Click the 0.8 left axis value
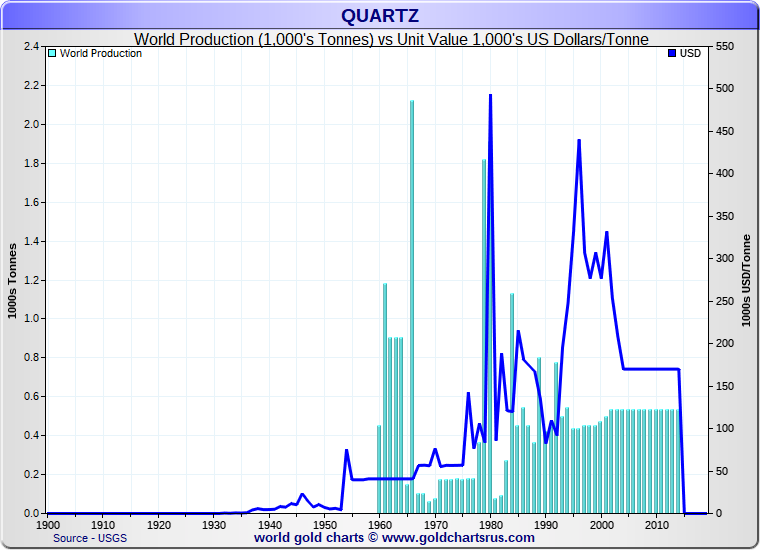 pyautogui.click(x=32, y=358)
